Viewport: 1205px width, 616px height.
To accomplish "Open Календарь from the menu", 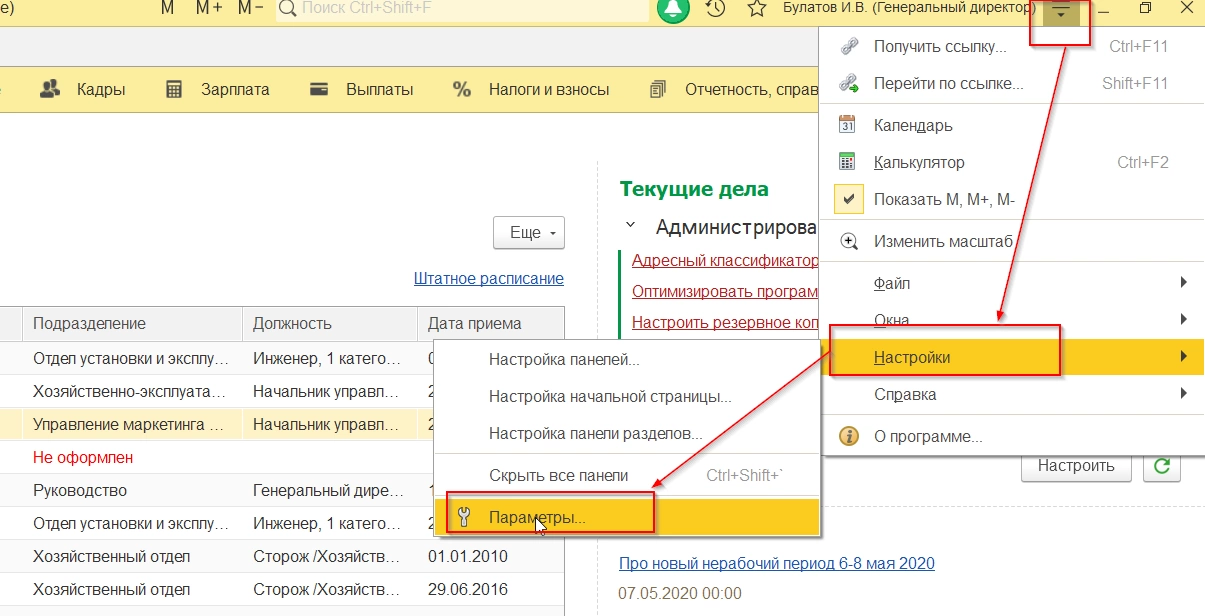I will tap(1012, 126).
